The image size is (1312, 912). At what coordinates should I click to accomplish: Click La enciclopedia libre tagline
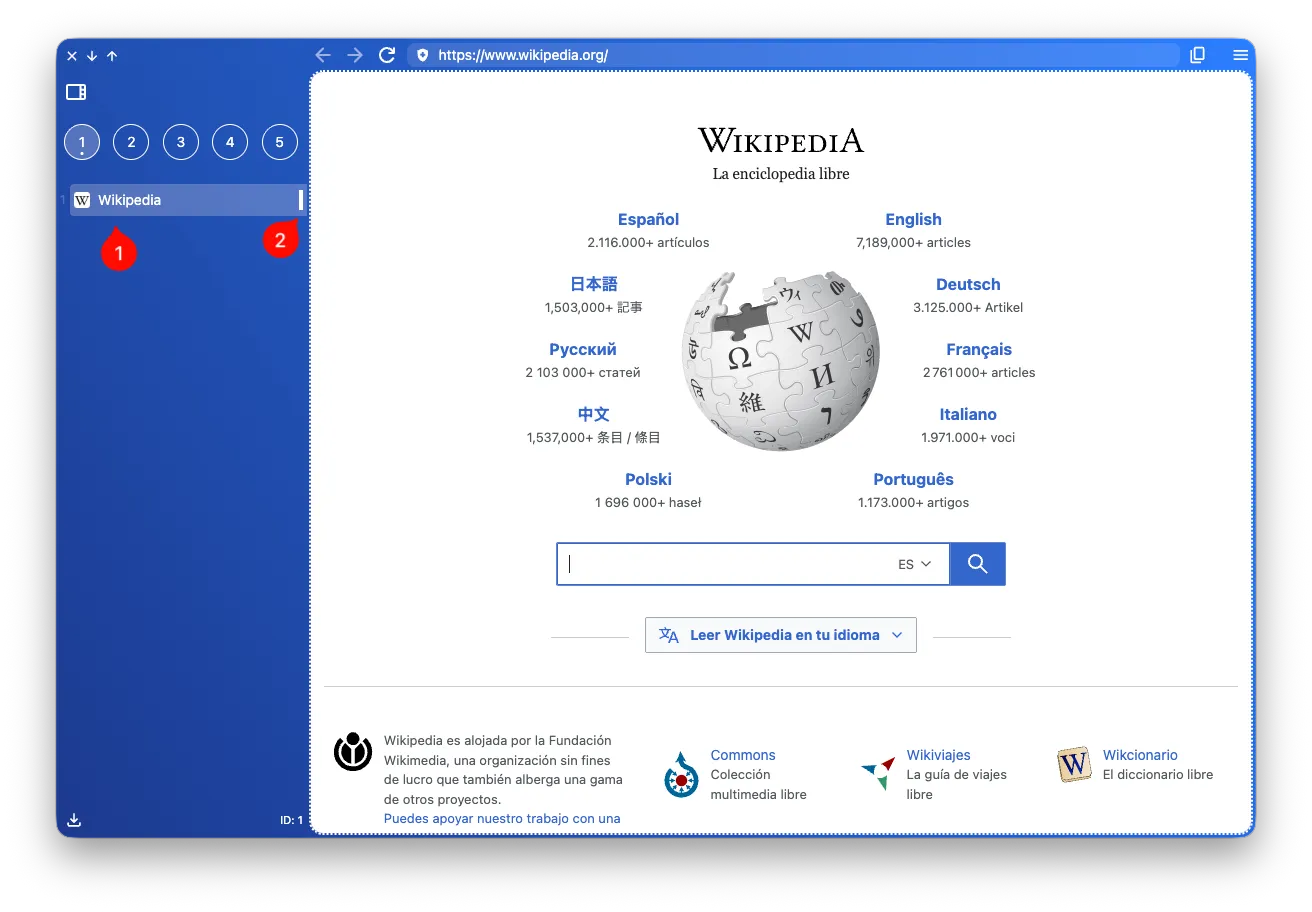pos(781,174)
